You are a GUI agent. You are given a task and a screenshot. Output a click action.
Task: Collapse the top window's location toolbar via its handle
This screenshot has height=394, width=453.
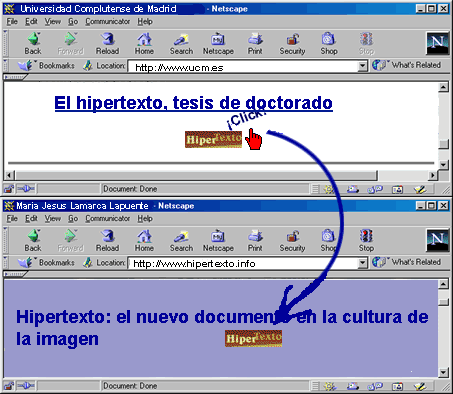pyautogui.click(x=5, y=65)
